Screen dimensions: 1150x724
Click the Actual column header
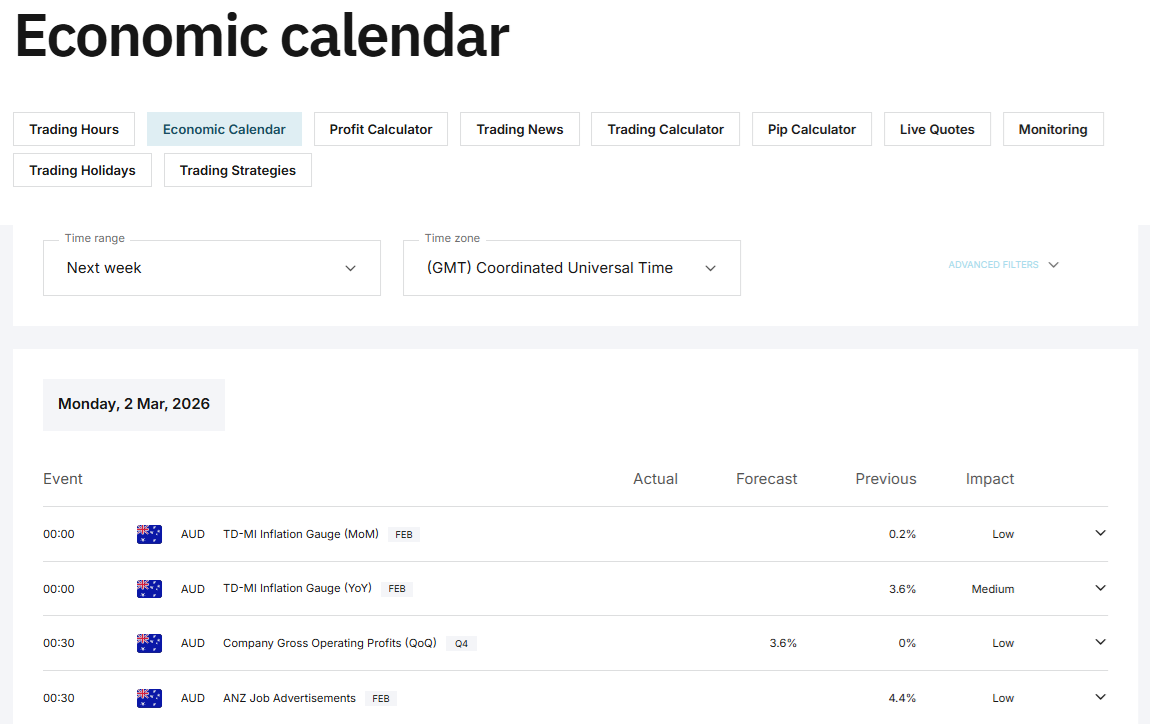coord(655,479)
